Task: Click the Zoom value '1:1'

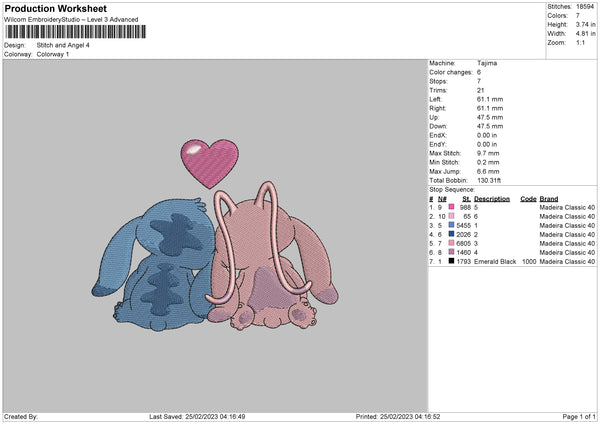Action: (x=580, y=42)
